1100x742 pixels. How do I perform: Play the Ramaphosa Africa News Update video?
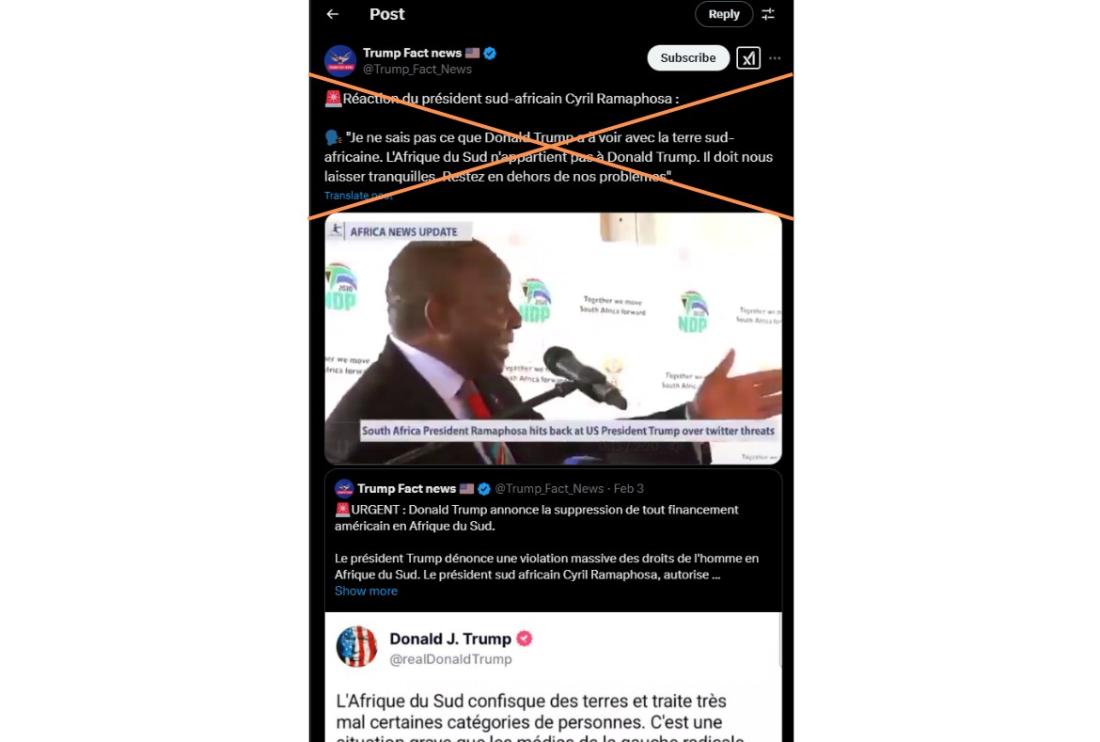(x=553, y=339)
